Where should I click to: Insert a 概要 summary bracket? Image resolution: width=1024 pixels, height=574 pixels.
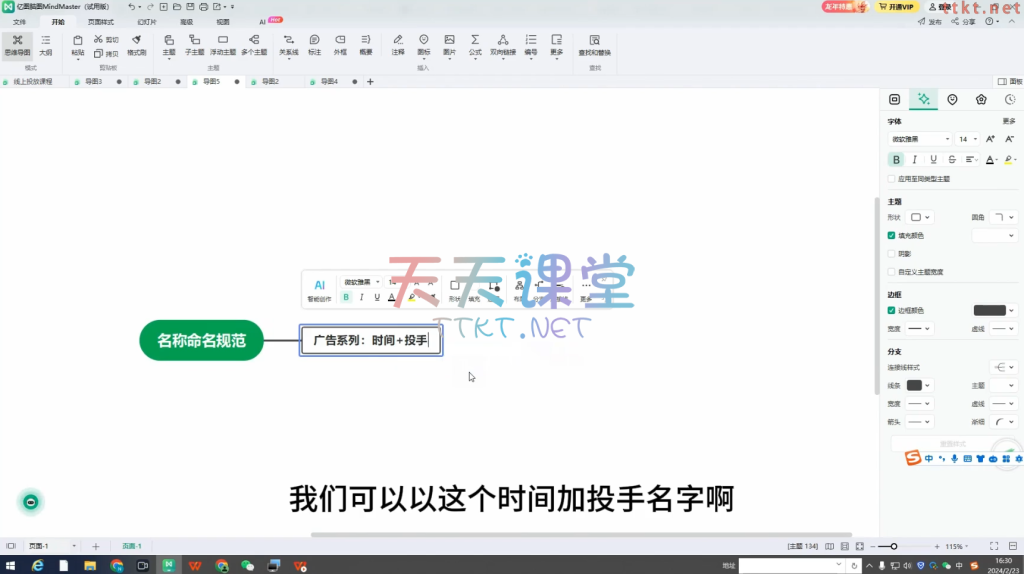click(366, 43)
